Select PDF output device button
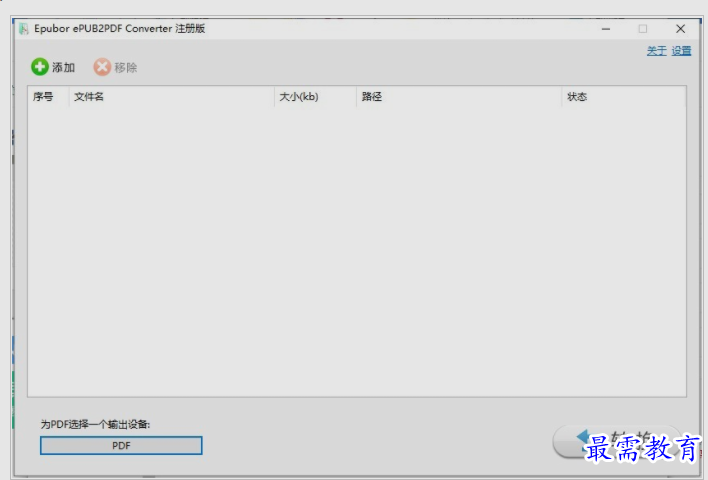This screenshot has height=480, width=708. coord(121,446)
